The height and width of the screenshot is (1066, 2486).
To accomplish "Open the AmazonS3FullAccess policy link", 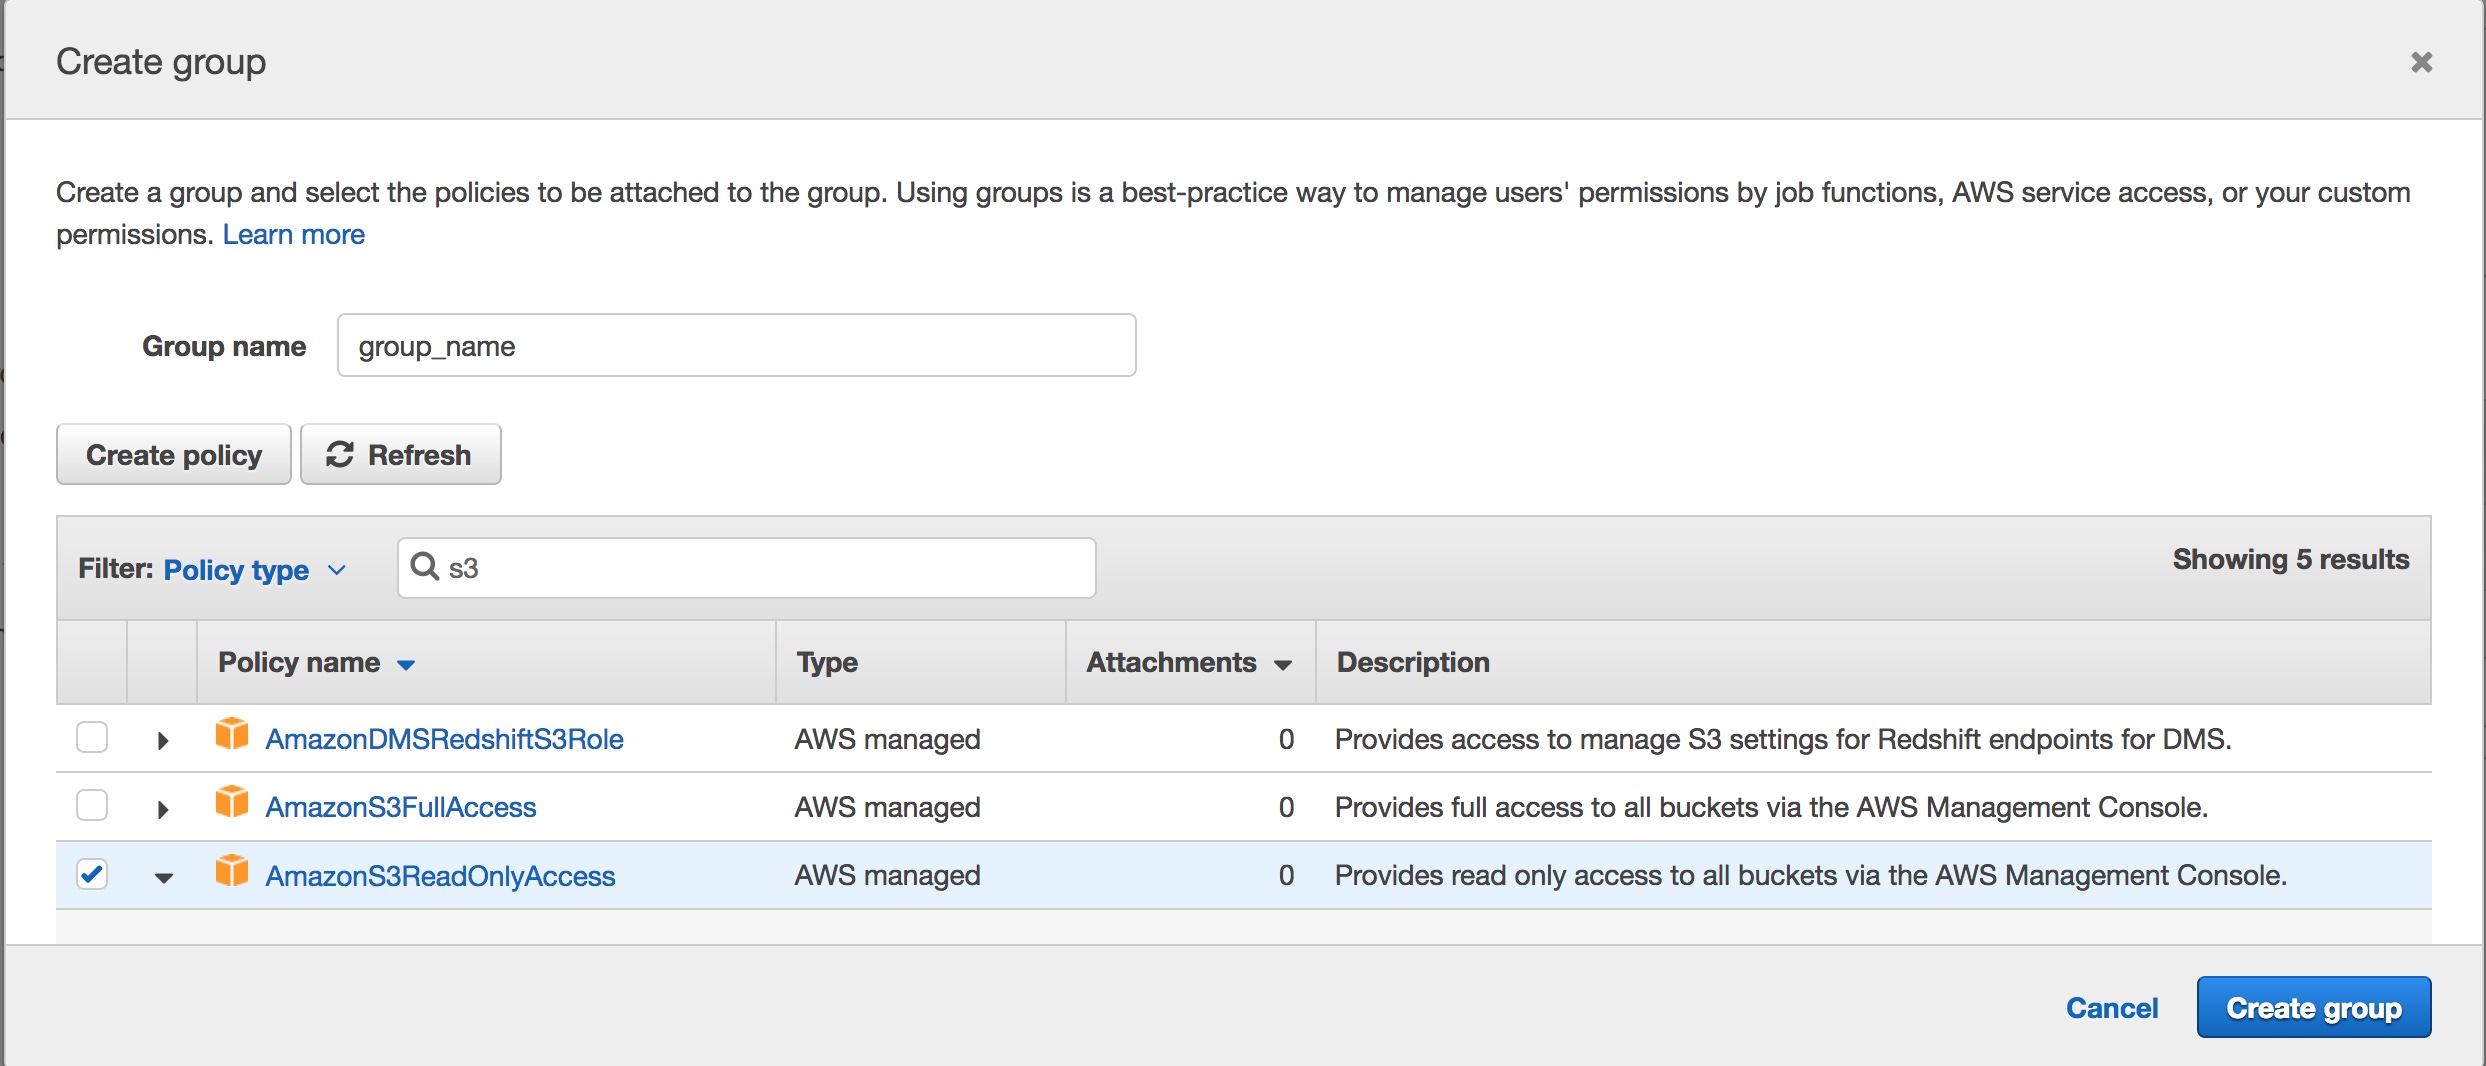I will tap(401, 807).
